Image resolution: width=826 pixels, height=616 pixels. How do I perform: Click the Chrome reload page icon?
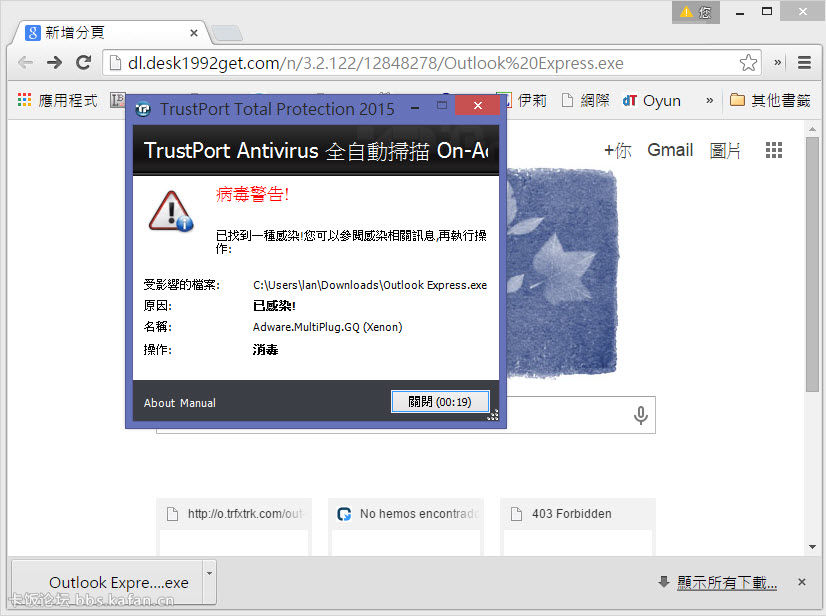(84, 63)
